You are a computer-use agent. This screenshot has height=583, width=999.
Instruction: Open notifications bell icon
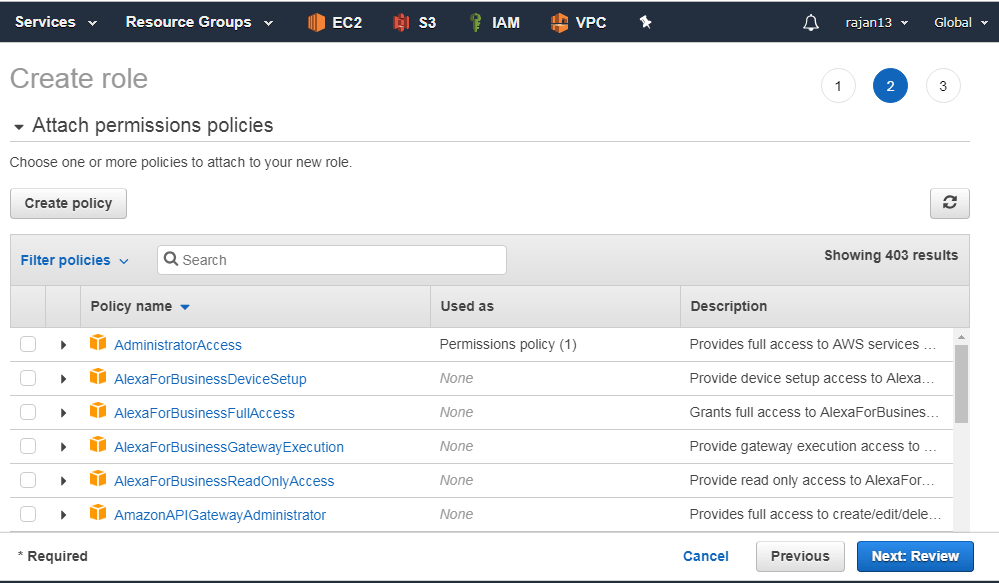coord(810,23)
